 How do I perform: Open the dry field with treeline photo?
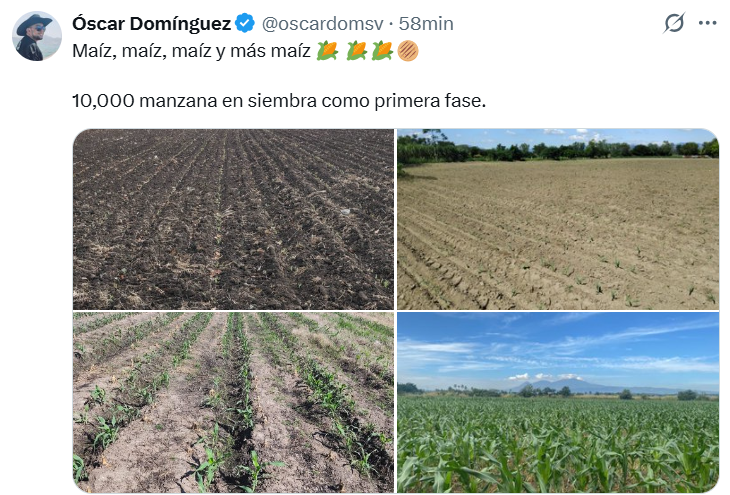pyautogui.click(x=558, y=219)
